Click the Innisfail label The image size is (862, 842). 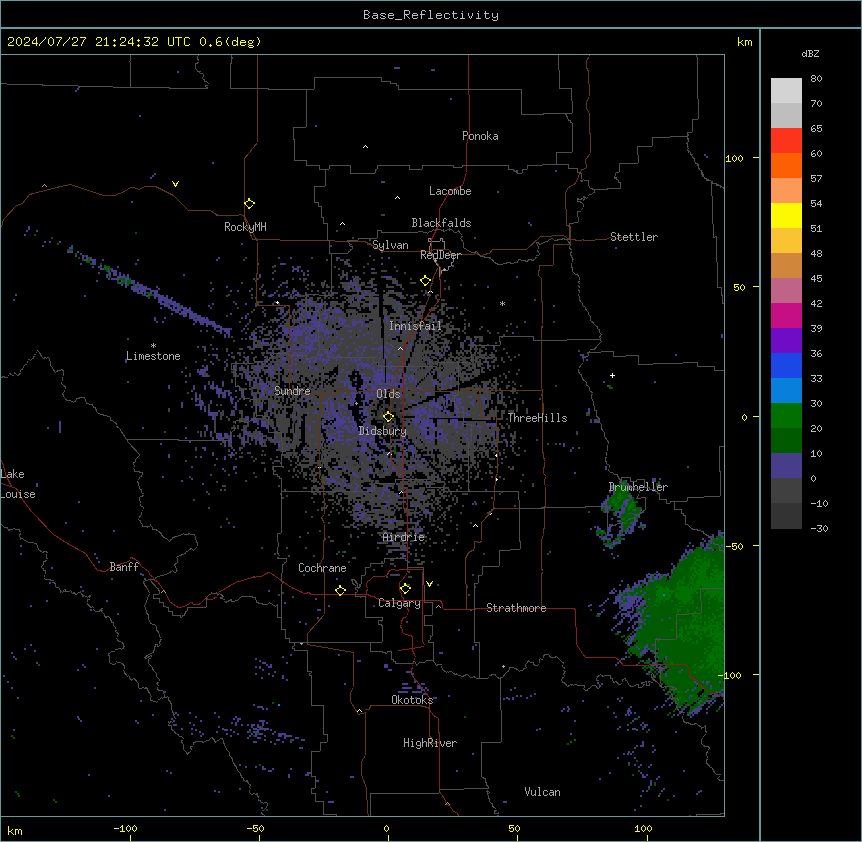[x=415, y=326]
